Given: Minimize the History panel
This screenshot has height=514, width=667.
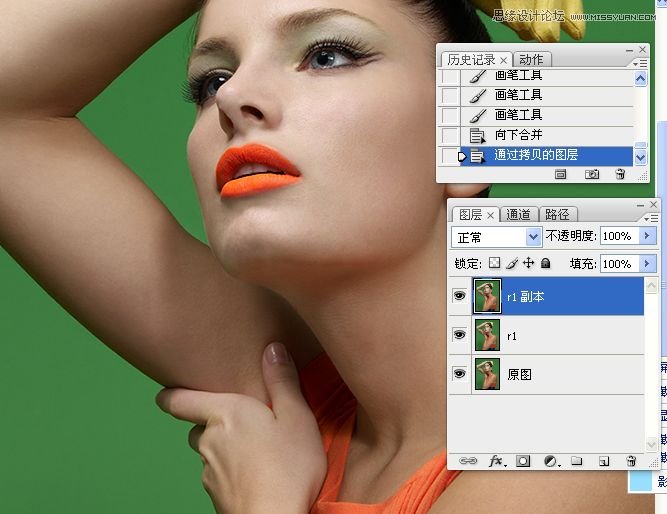Looking at the screenshot, I should coord(630,51).
